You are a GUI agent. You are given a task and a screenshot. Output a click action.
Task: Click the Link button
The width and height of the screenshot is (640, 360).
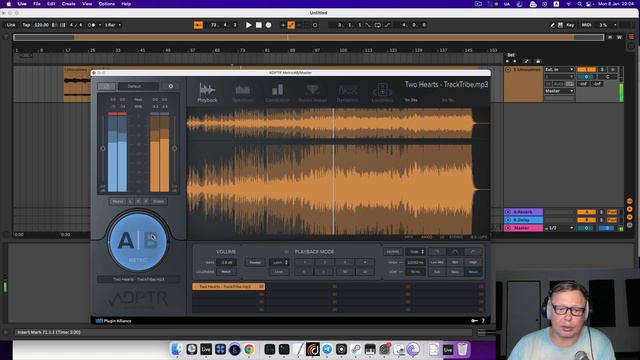11,25
